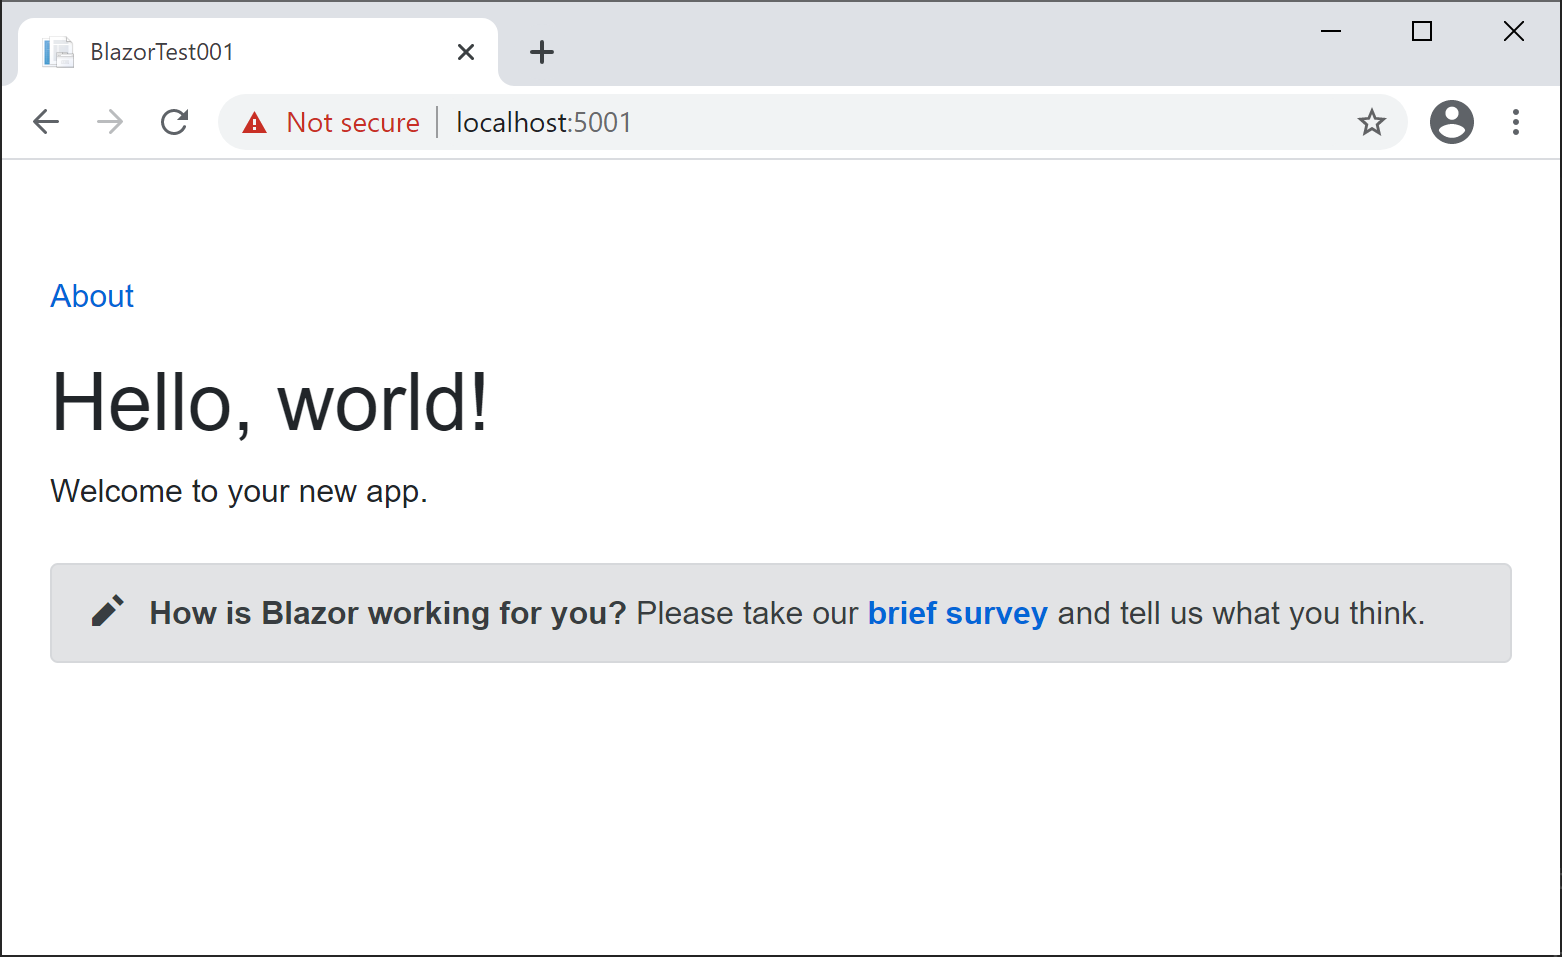Go back using the browser back arrow
This screenshot has width=1562, height=957.
pos(46,122)
